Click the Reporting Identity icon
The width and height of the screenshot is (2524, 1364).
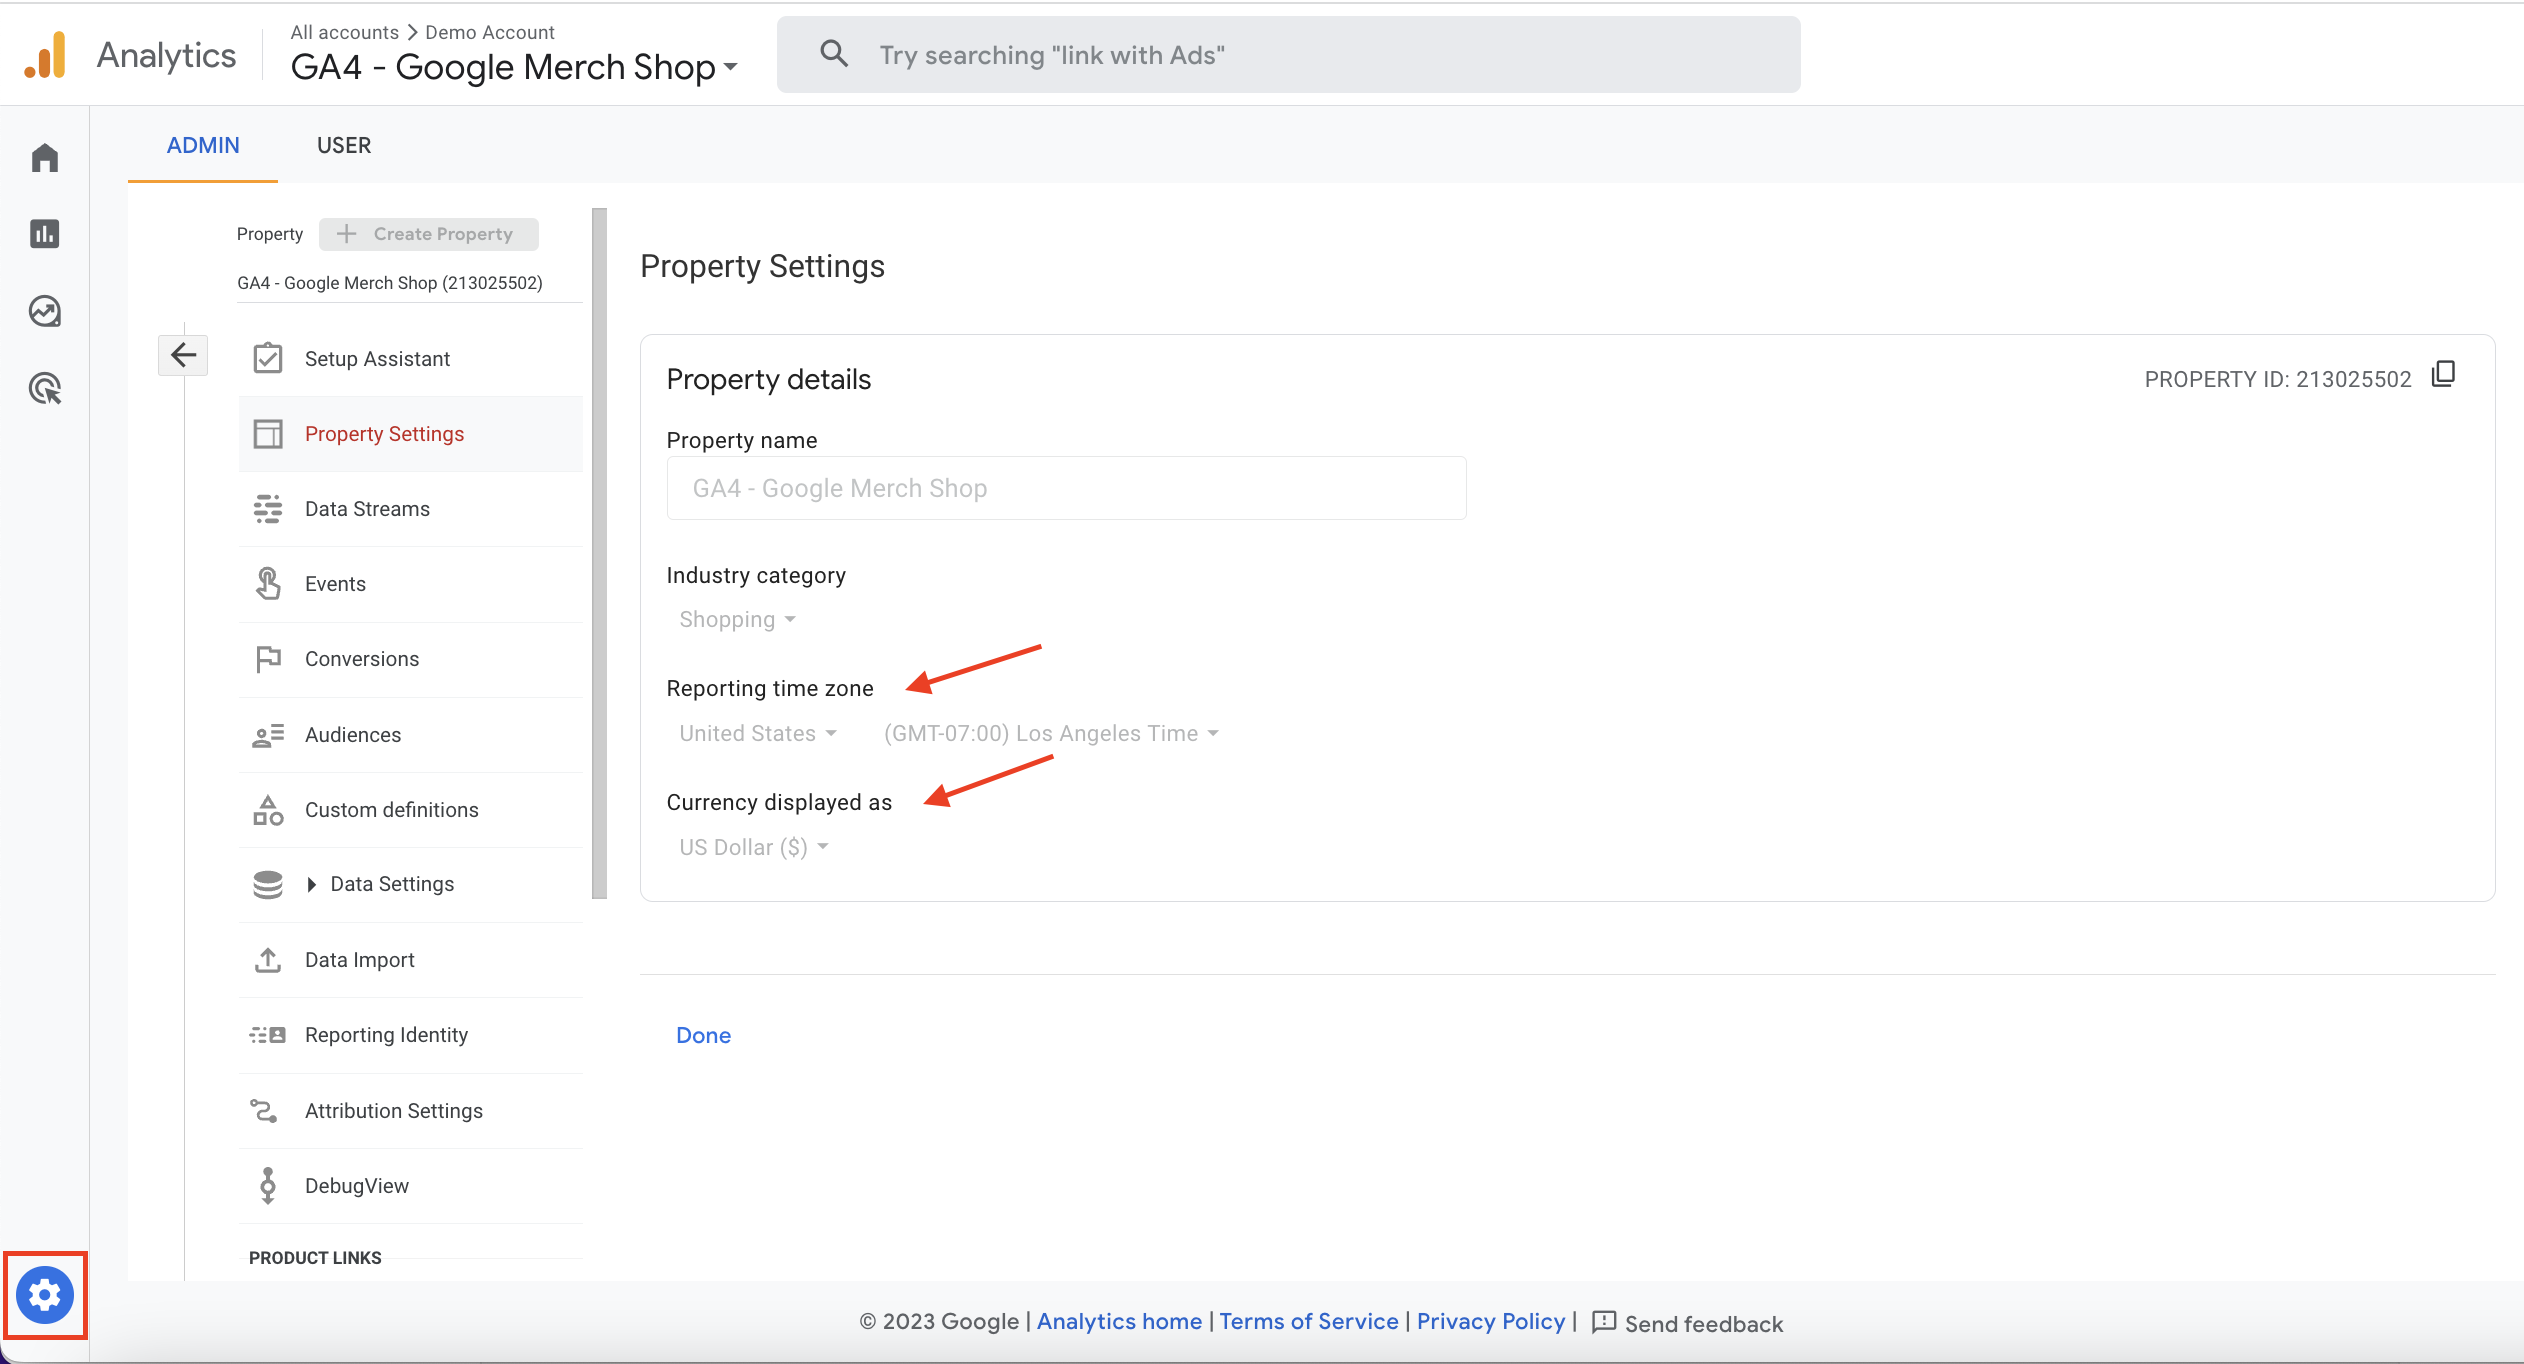pos(268,1035)
